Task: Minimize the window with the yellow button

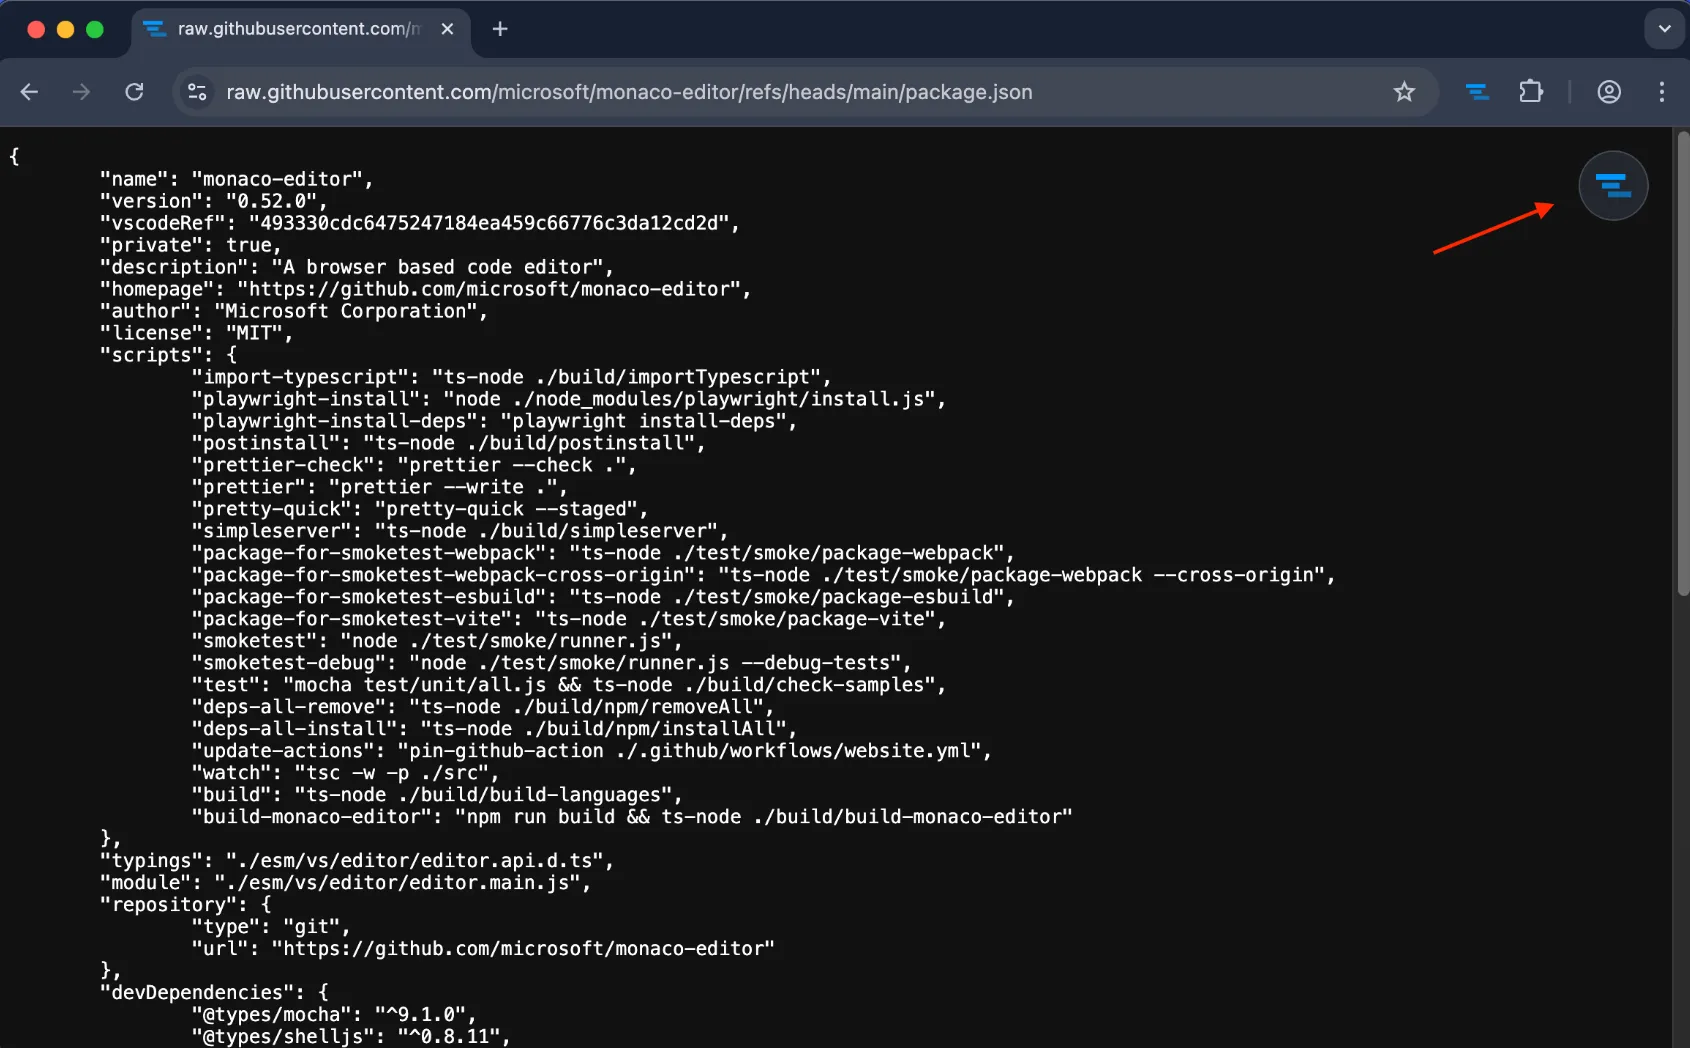Action: click(x=66, y=29)
